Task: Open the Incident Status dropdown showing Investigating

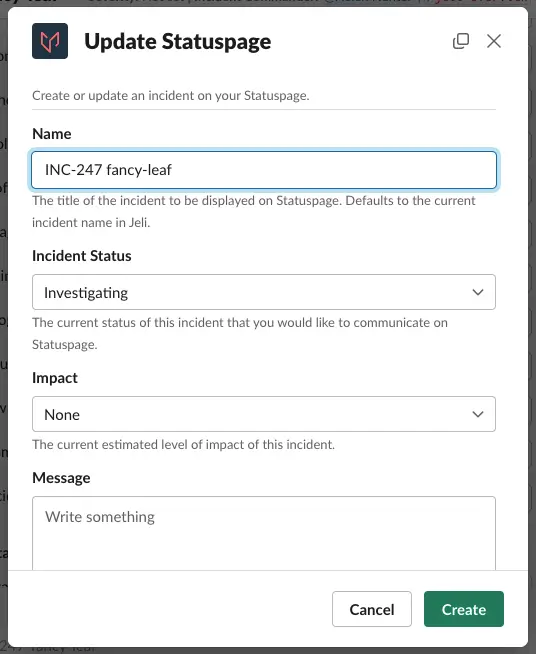Action: (x=264, y=292)
